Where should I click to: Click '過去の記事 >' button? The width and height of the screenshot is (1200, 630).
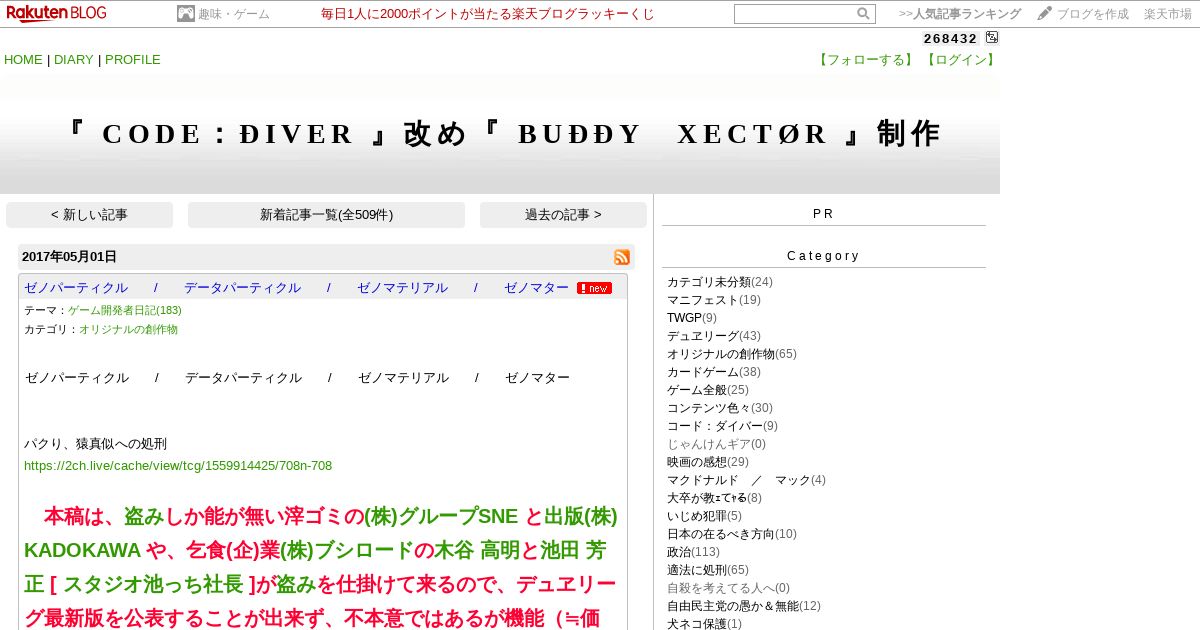coord(563,215)
